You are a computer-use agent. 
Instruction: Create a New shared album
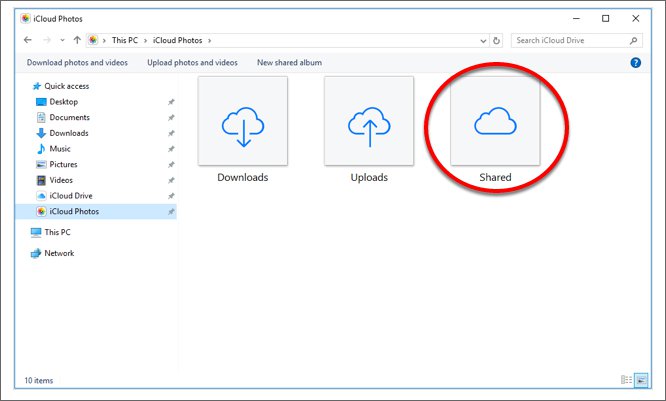[289, 62]
